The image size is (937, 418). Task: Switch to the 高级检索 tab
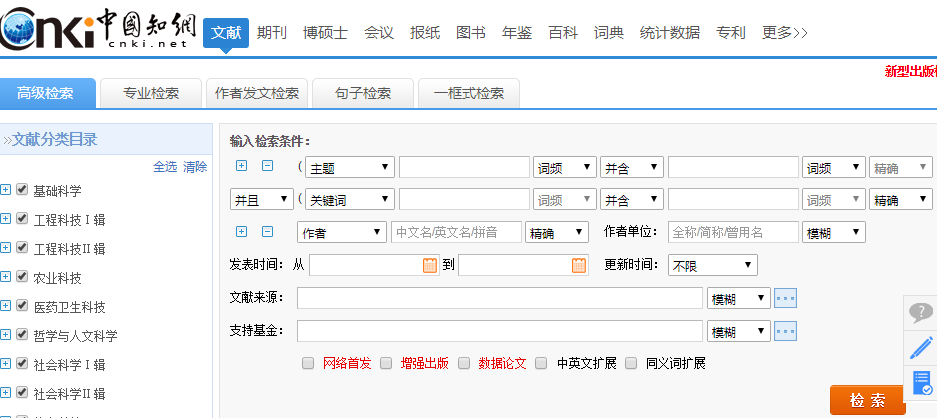48,93
